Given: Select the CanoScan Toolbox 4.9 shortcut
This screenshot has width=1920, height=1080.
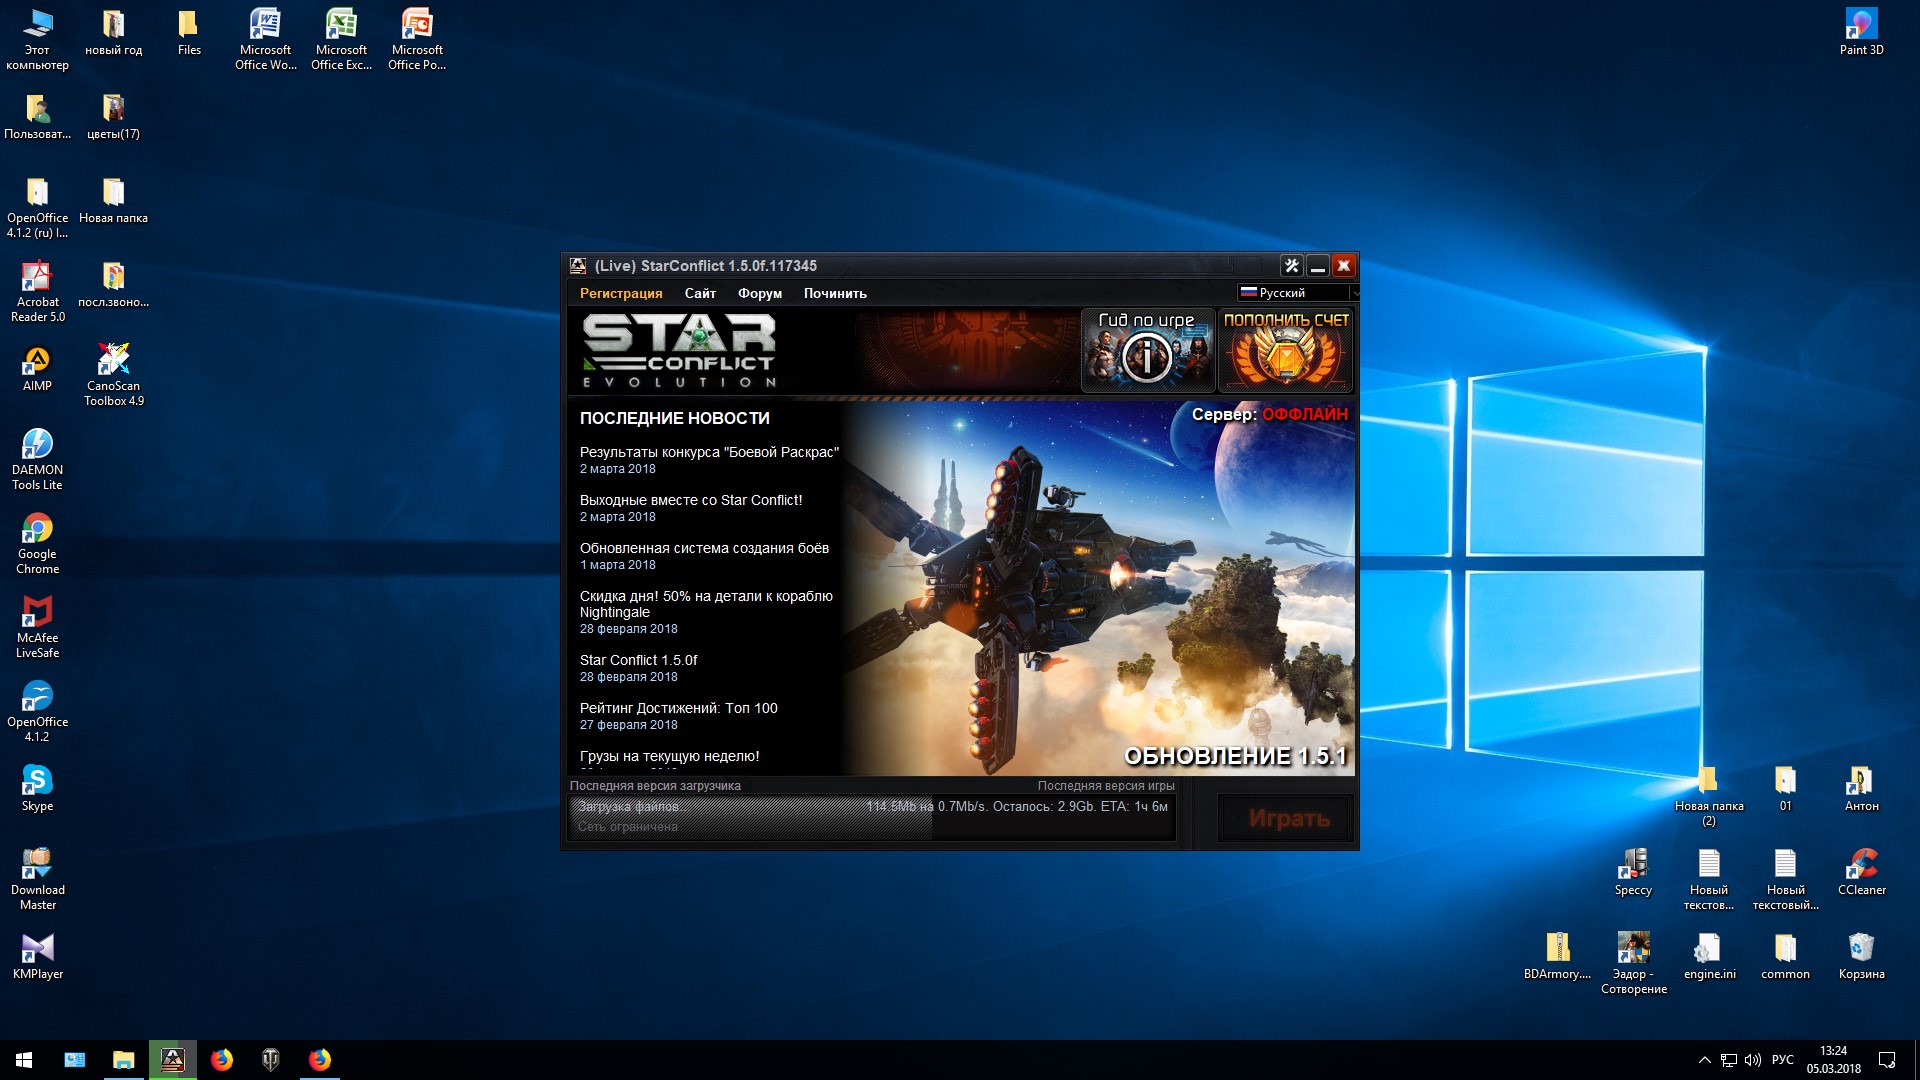Looking at the screenshot, I should (113, 376).
